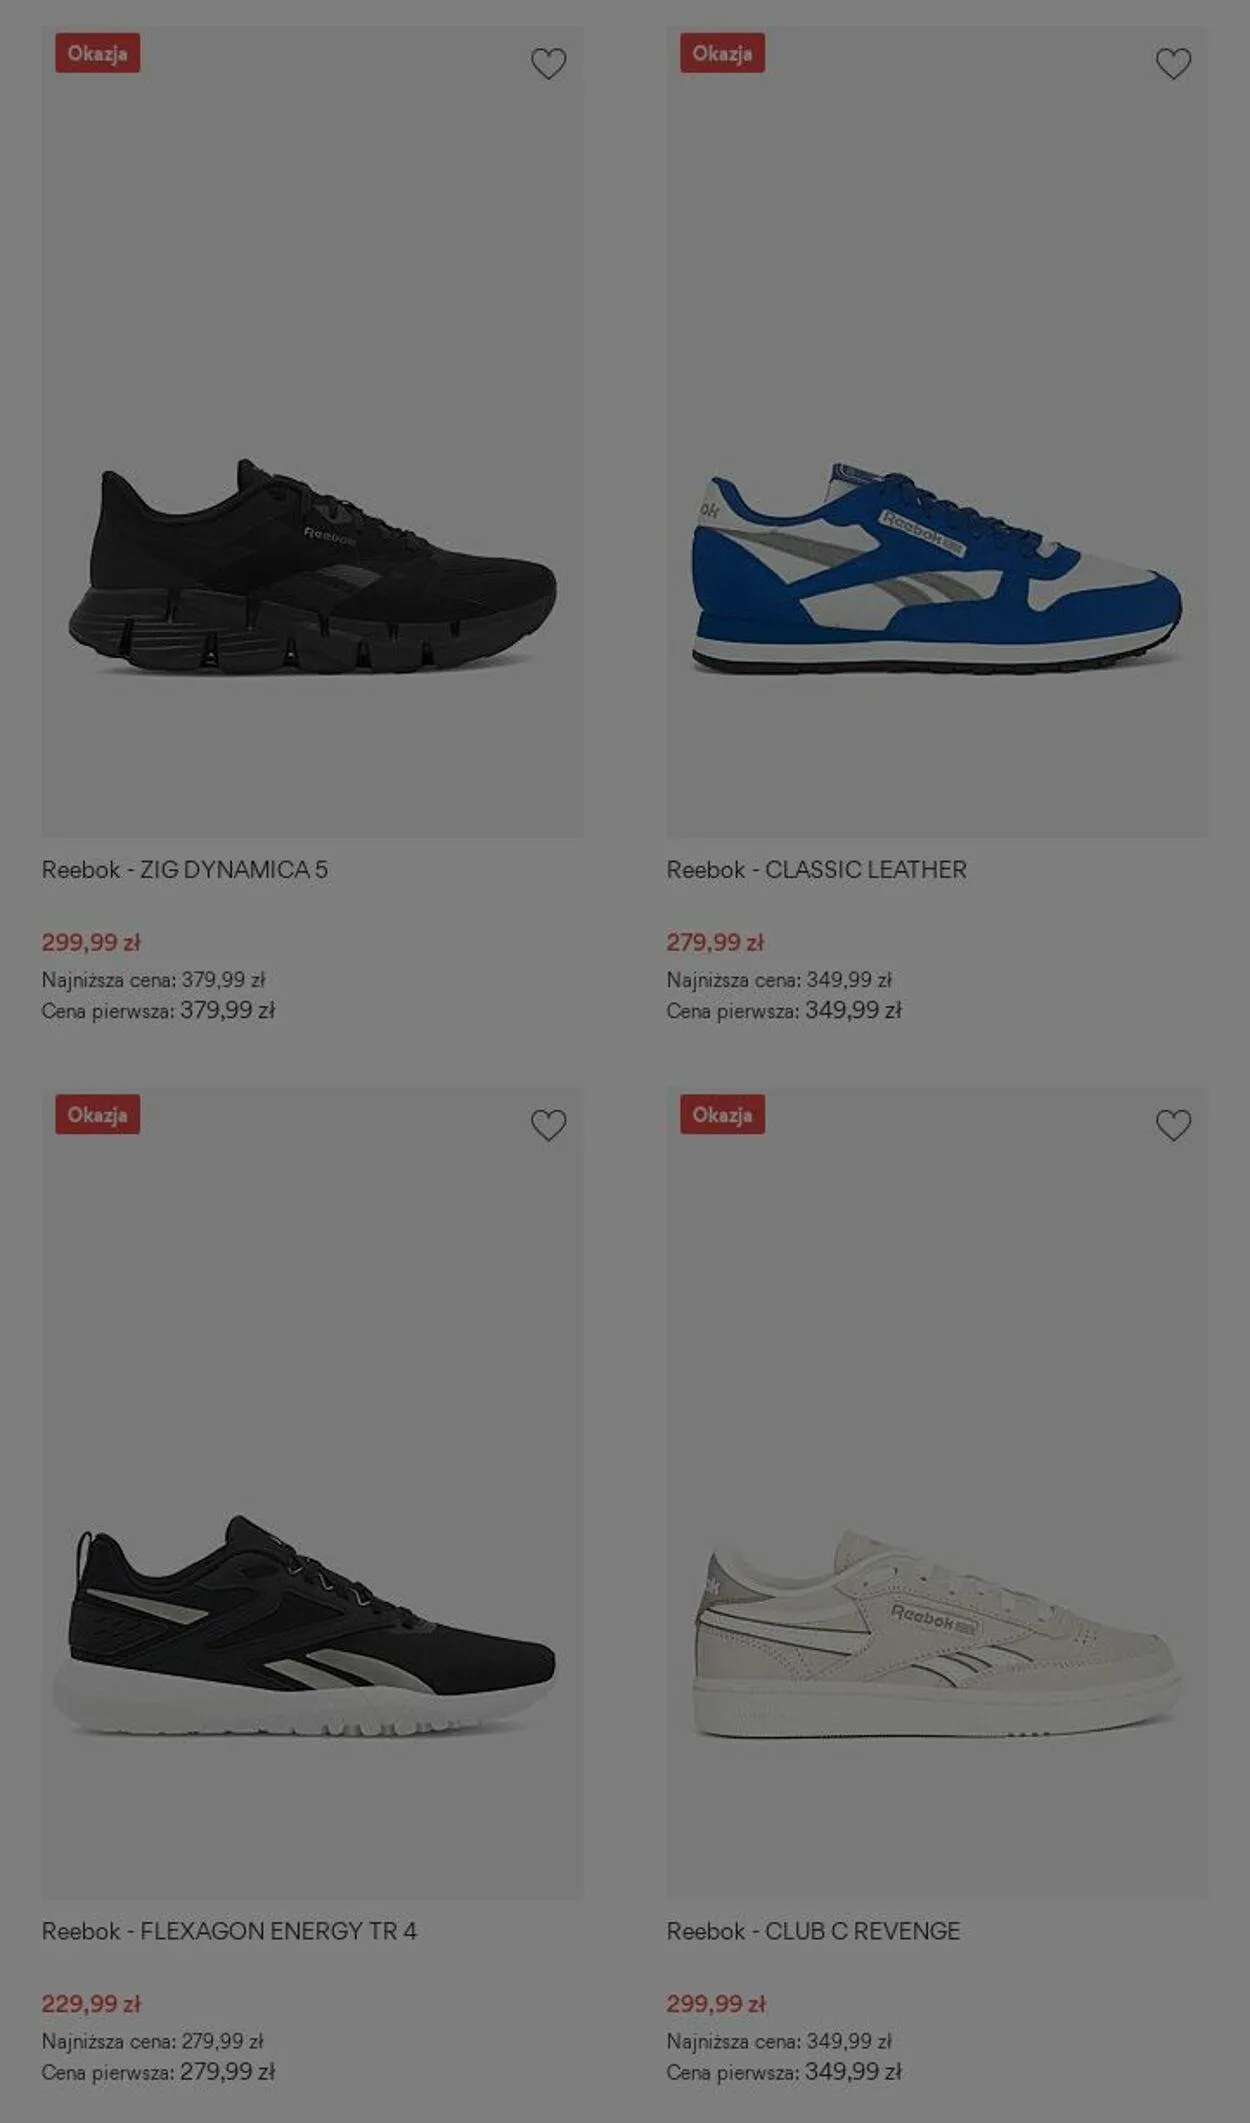Open Reebok - FLEXAGON ENERGY TR 4 title
This screenshot has width=1250, height=2123.
tap(229, 1931)
